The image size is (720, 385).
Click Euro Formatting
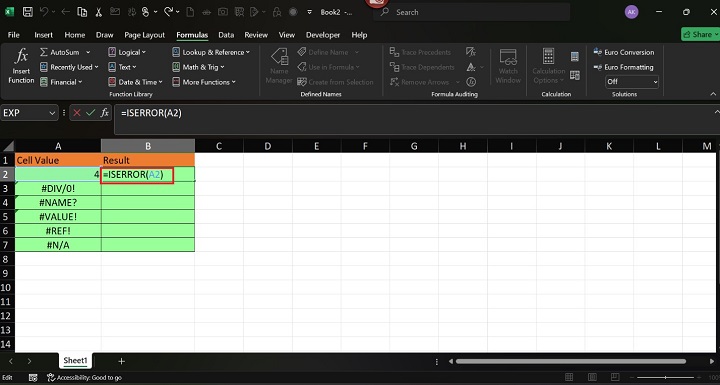click(x=623, y=67)
